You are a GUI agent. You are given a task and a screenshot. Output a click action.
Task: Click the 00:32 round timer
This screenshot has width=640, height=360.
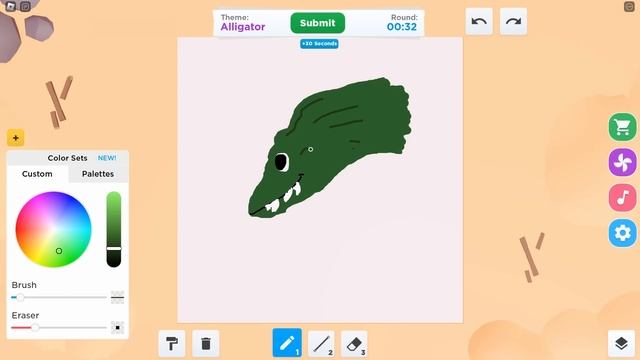point(402,27)
